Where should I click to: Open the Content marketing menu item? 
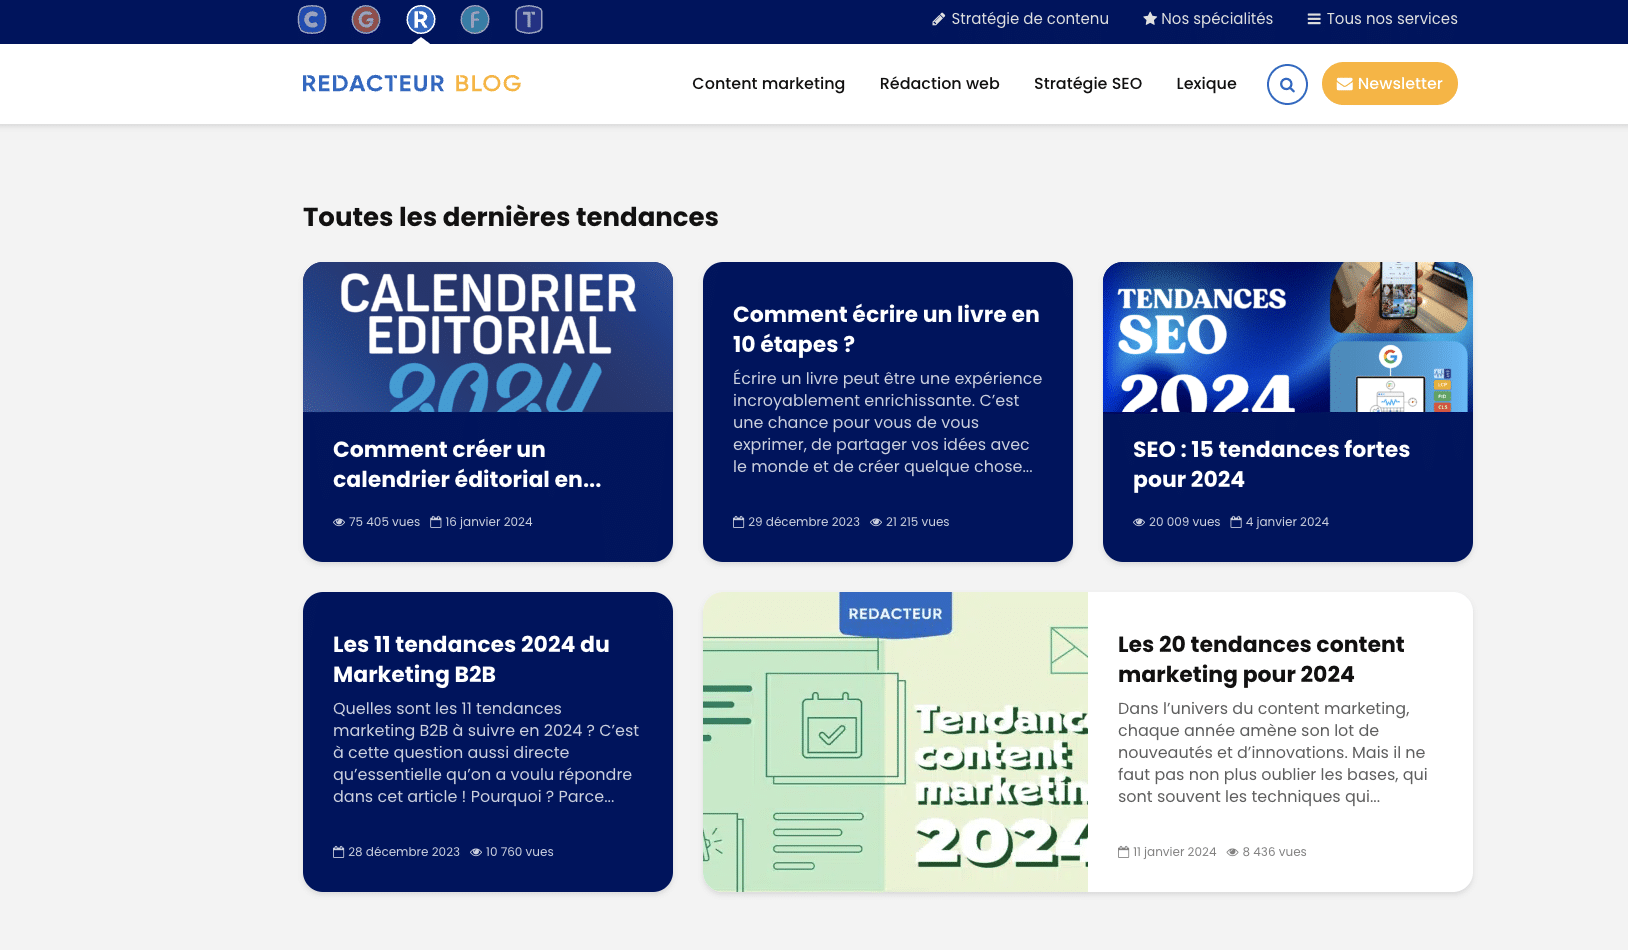click(768, 84)
